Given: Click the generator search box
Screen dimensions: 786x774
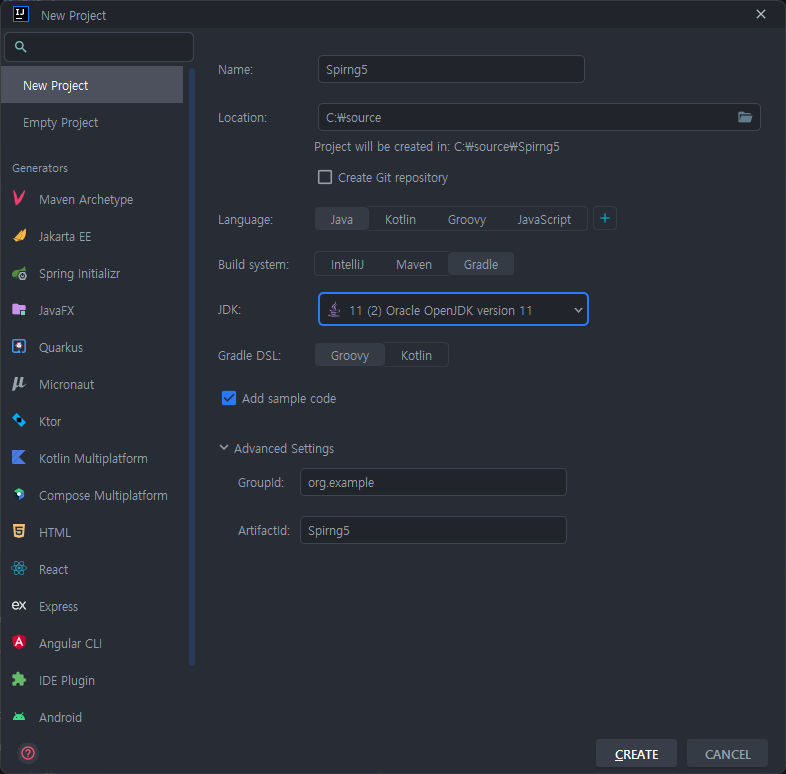Looking at the screenshot, I should (99, 47).
